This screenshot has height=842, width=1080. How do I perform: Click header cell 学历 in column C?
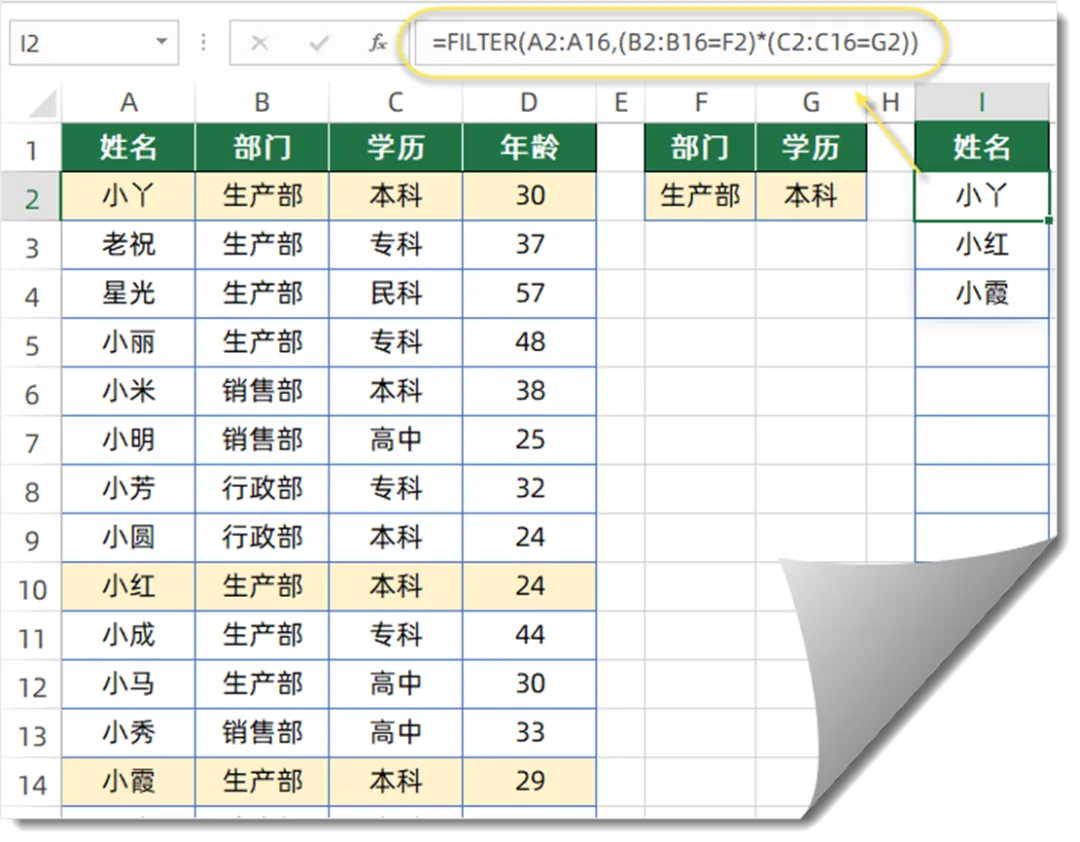[x=395, y=147]
